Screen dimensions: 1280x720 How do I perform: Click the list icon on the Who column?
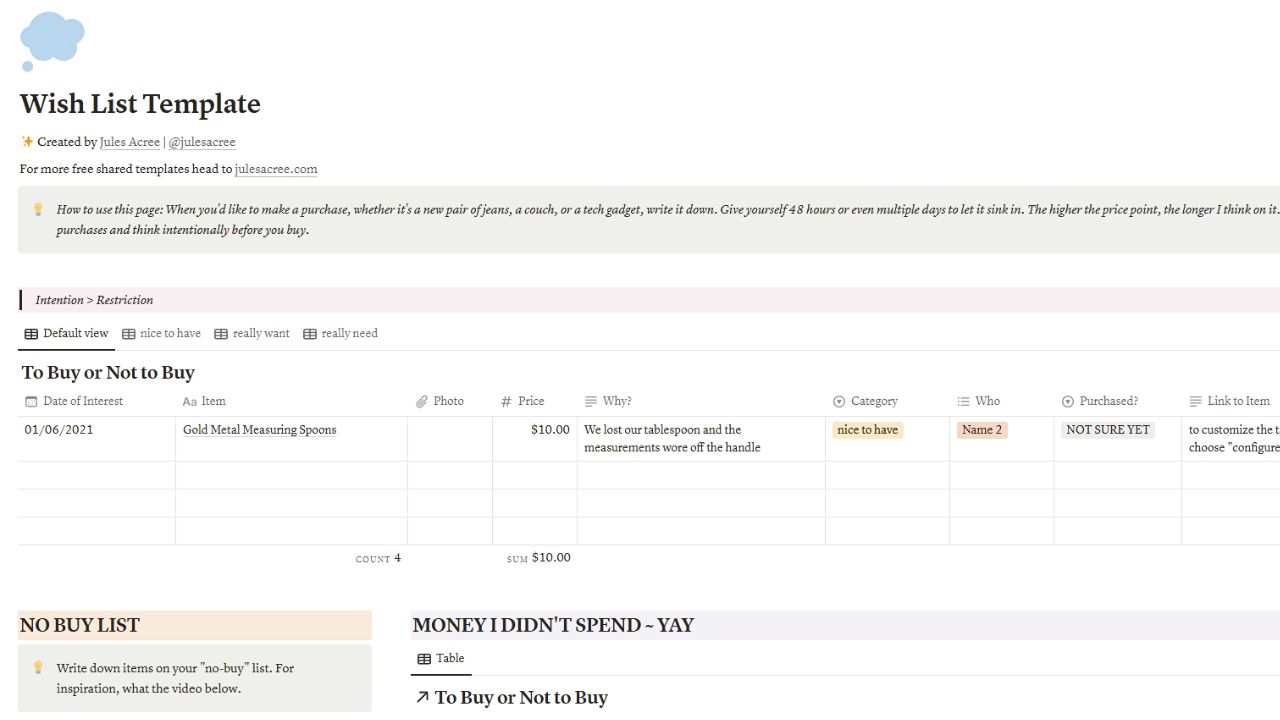click(965, 401)
